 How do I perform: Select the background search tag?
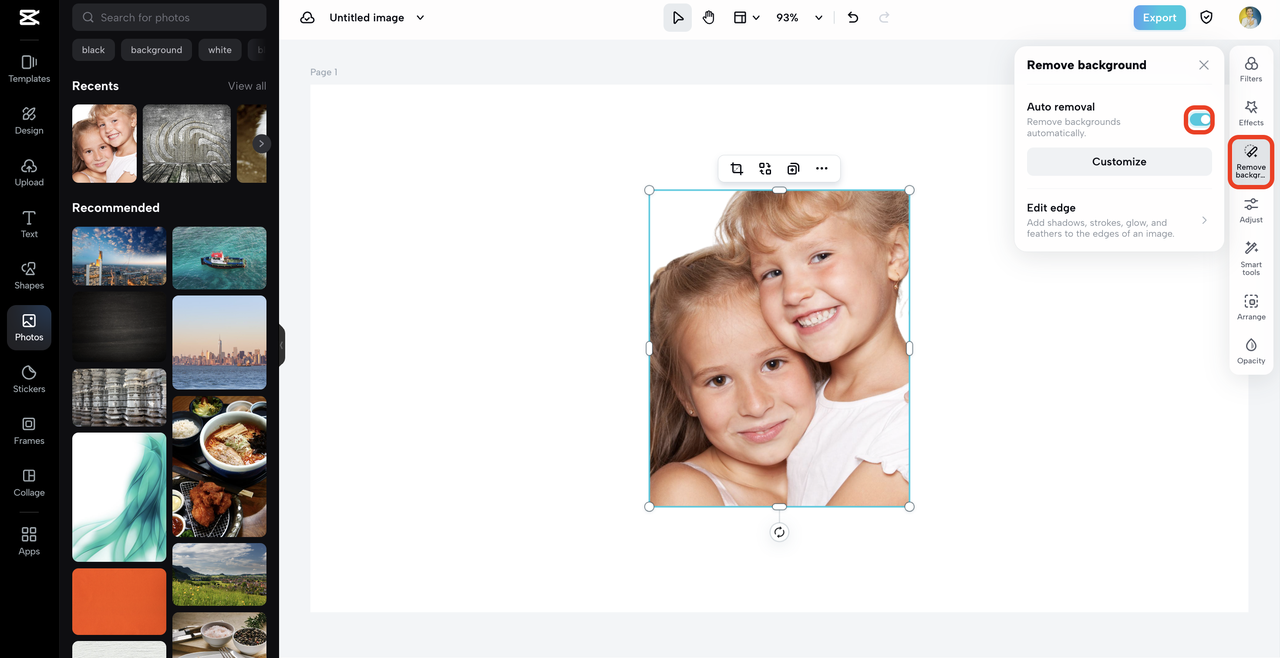click(x=157, y=50)
